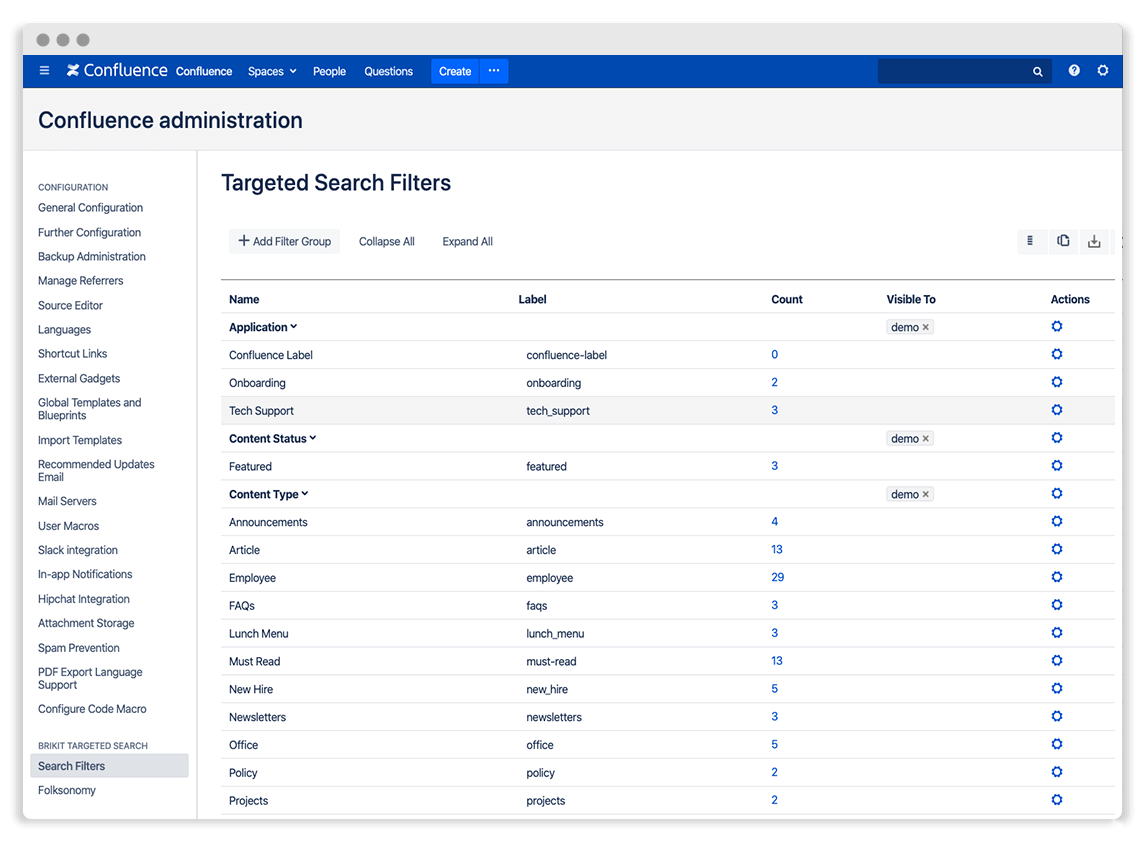Viewport: 1146px width, 842px height.
Task: Open actions gear for Confluence Label row
Action: click(1057, 354)
